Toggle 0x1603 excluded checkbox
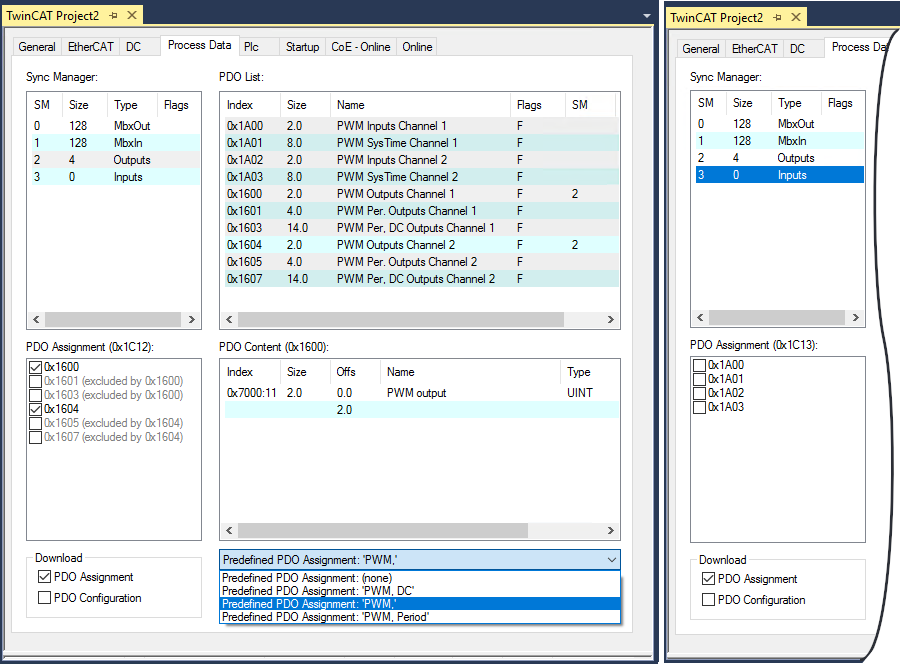This screenshot has width=900, height=664. (x=36, y=395)
